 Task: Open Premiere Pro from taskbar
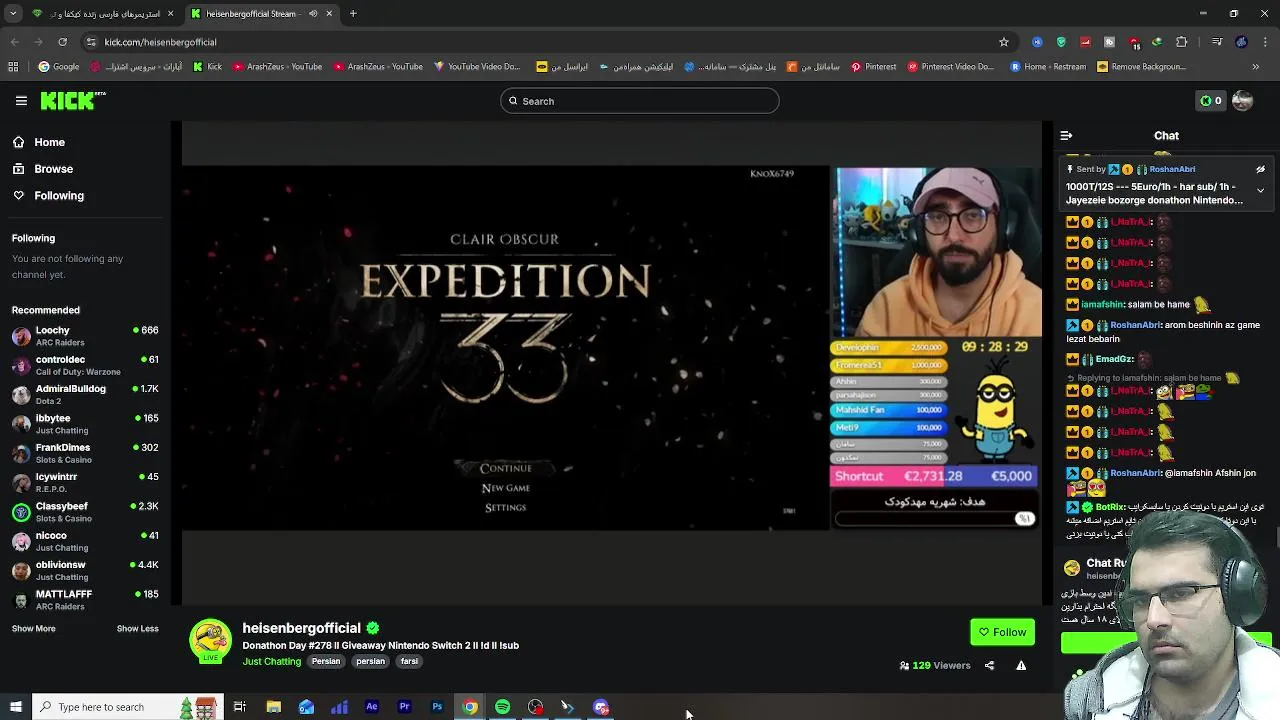coord(404,707)
